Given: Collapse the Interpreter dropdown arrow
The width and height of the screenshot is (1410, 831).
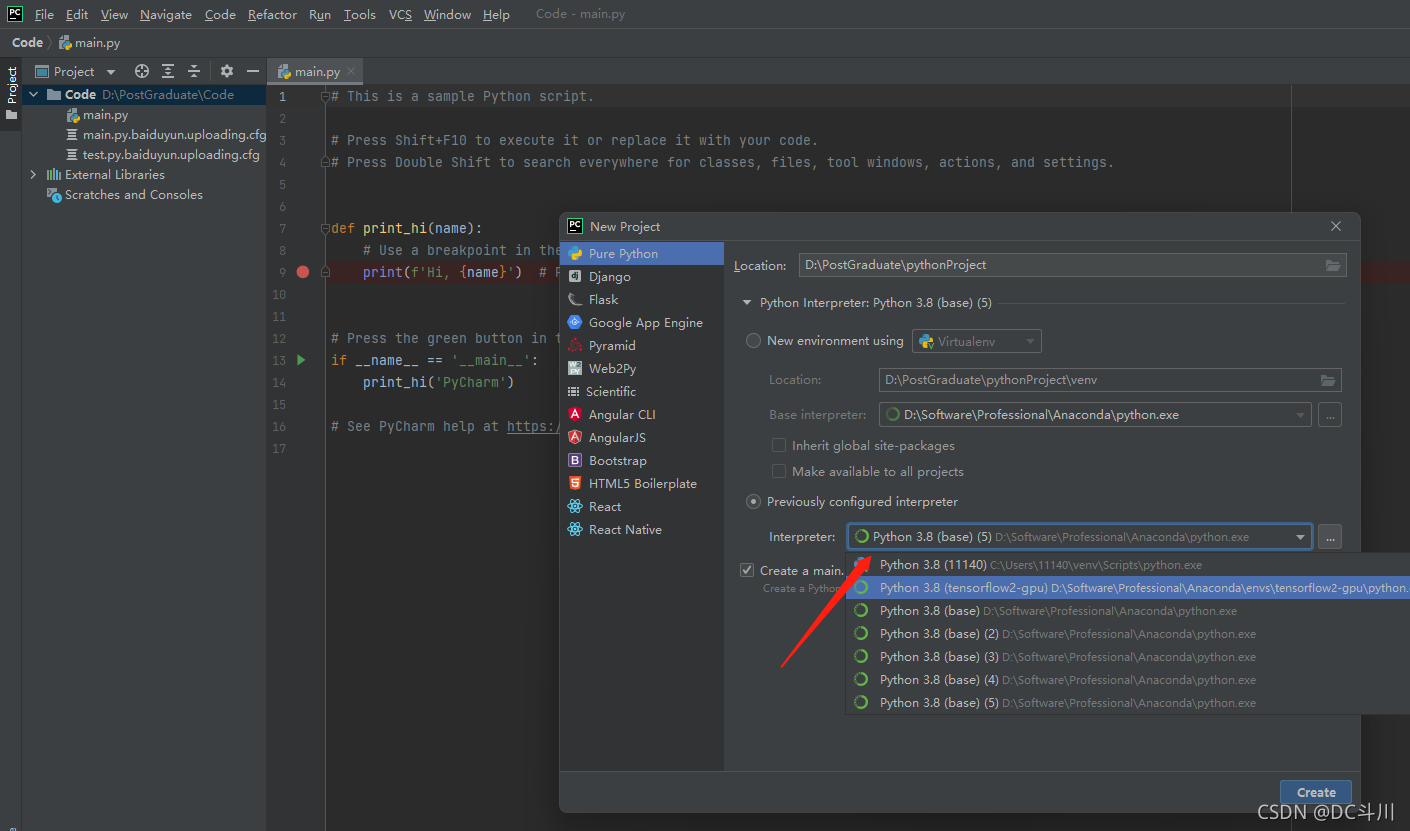Looking at the screenshot, I should click(x=1300, y=537).
